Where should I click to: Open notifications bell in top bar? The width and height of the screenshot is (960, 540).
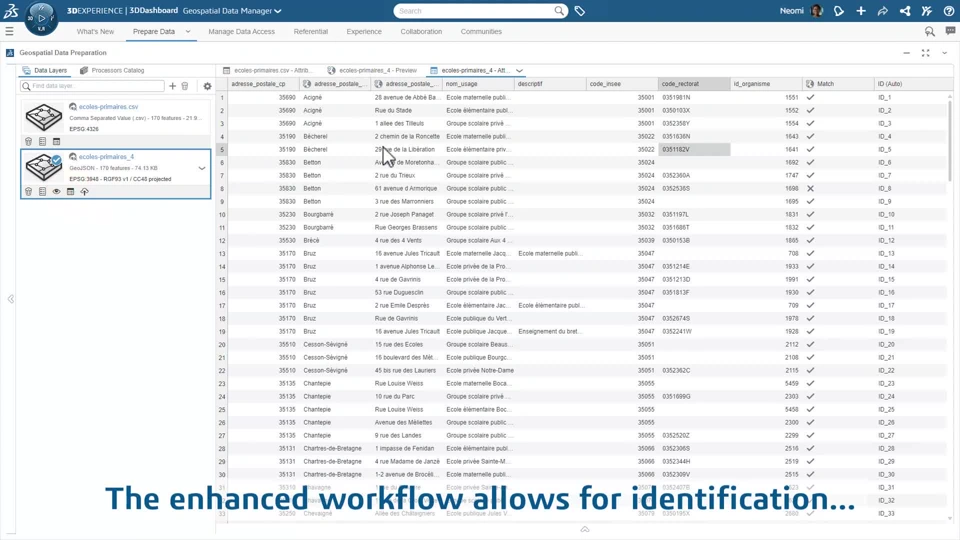coord(839,11)
